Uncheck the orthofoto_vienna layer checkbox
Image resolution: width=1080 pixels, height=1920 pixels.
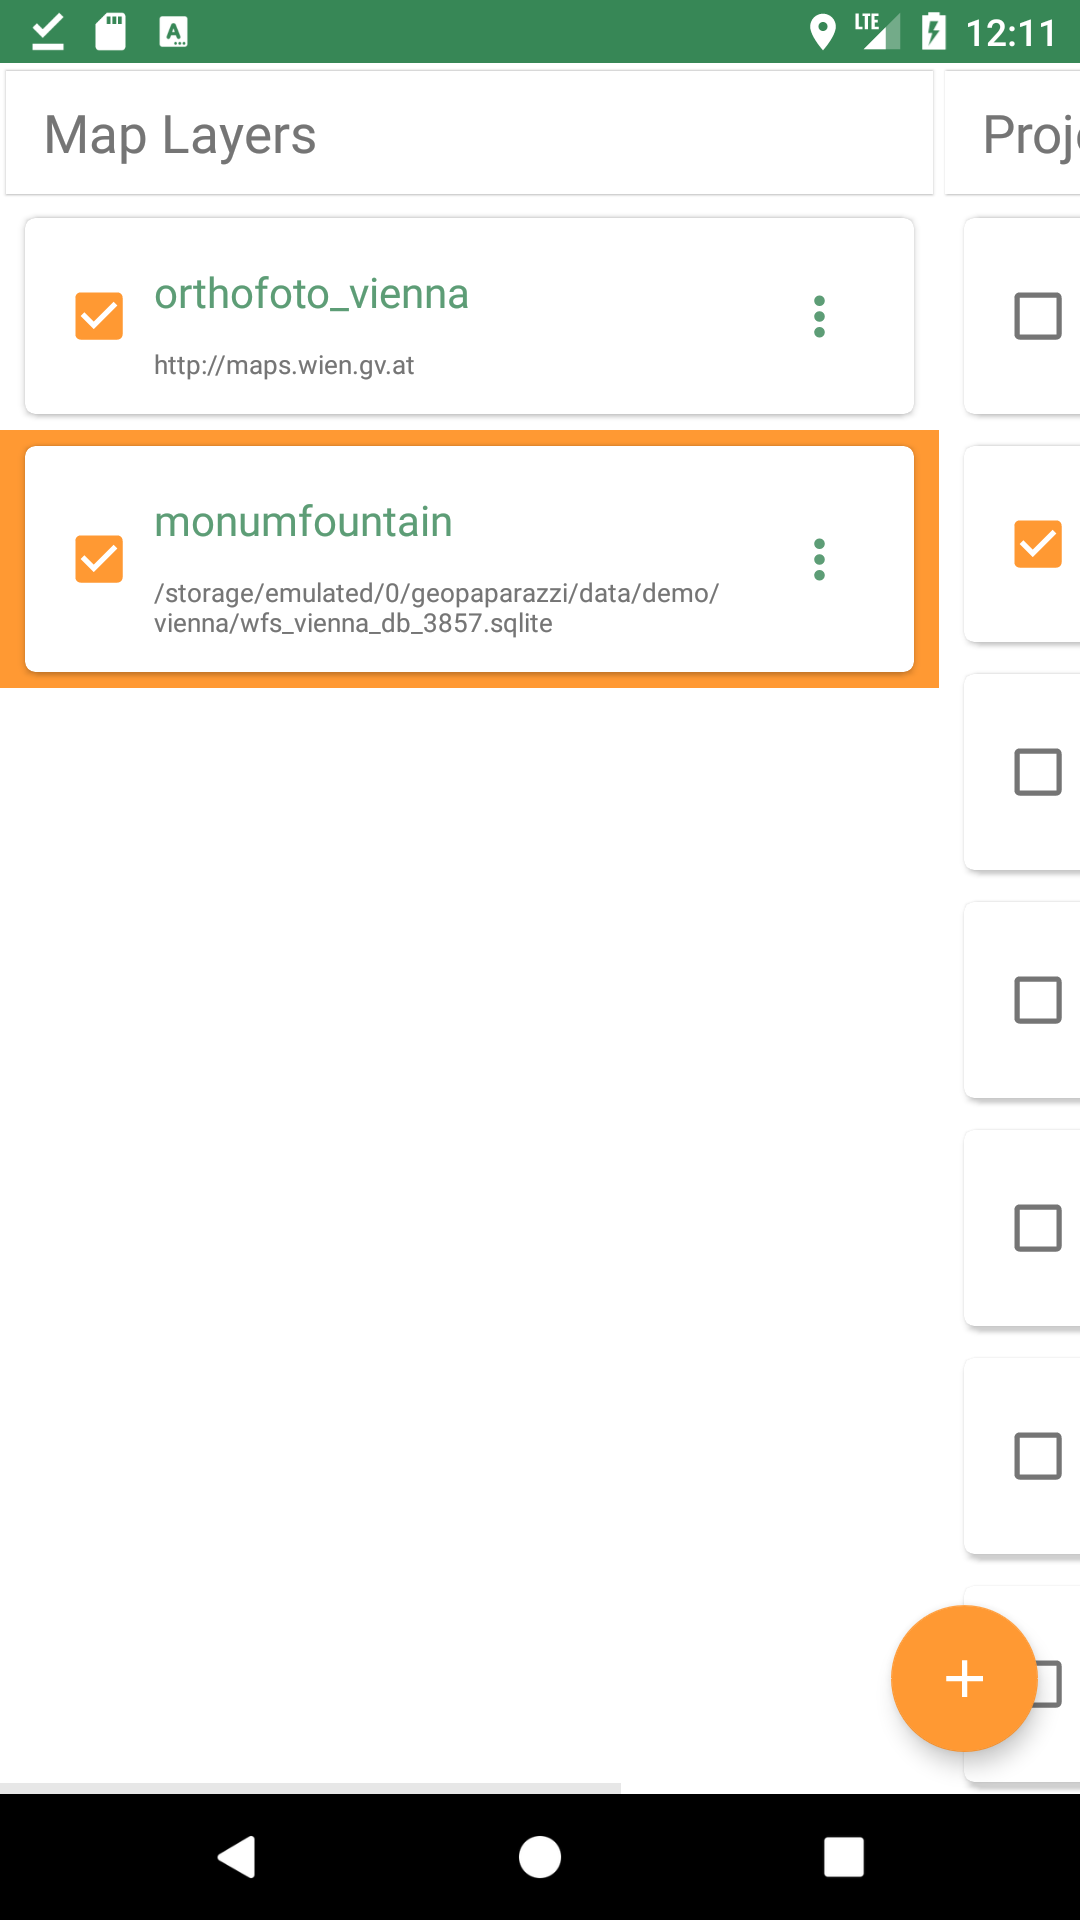tap(99, 316)
